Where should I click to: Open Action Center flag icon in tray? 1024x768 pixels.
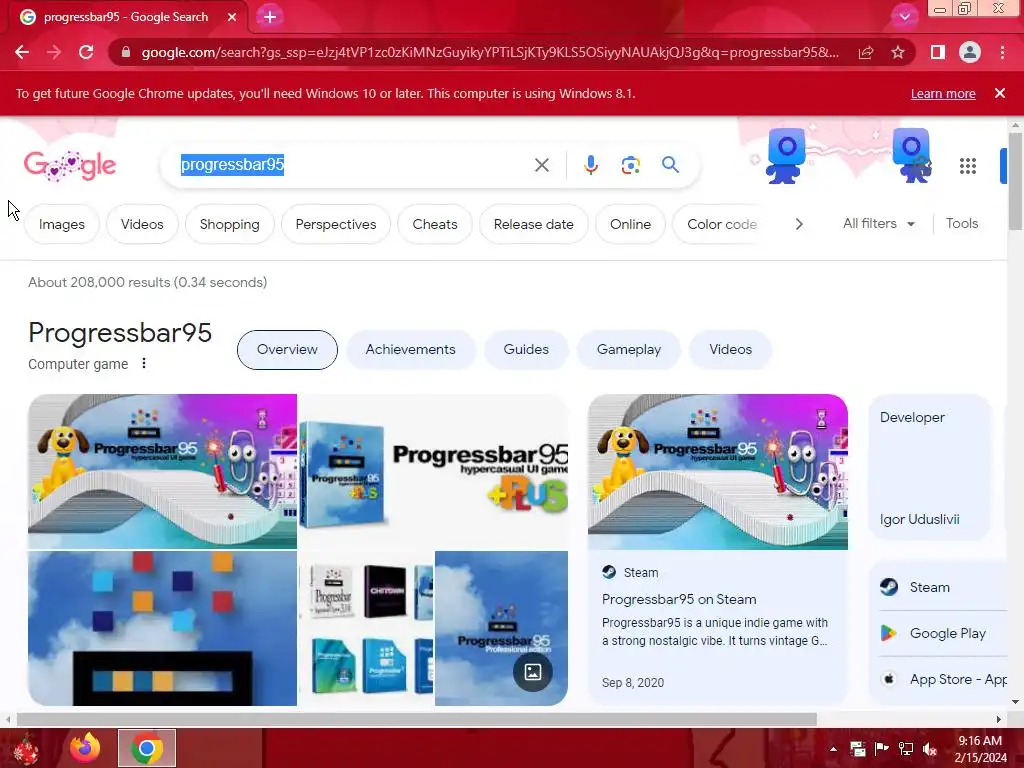(x=882, y=749)
